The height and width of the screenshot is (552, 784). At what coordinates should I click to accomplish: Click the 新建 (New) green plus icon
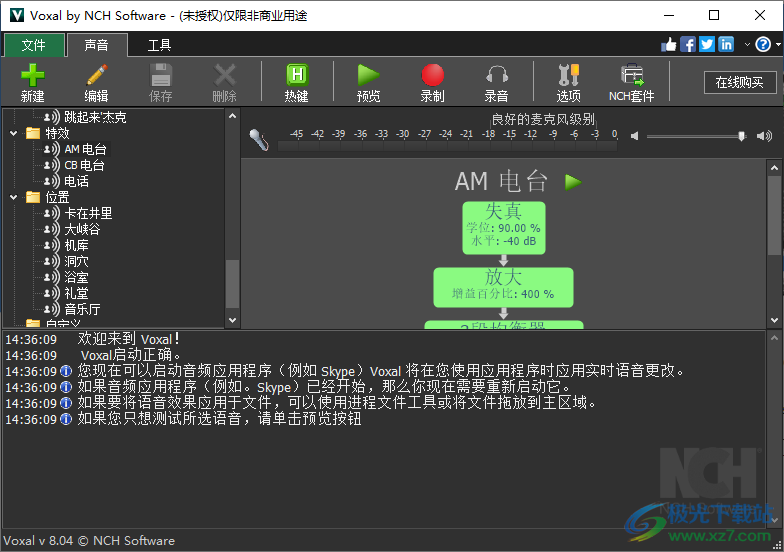33,76
